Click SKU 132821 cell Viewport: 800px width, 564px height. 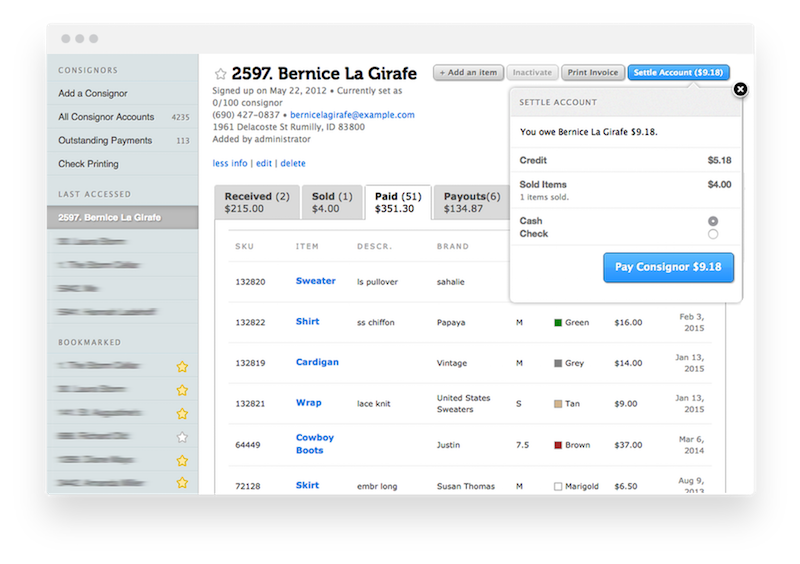[250, 404]
